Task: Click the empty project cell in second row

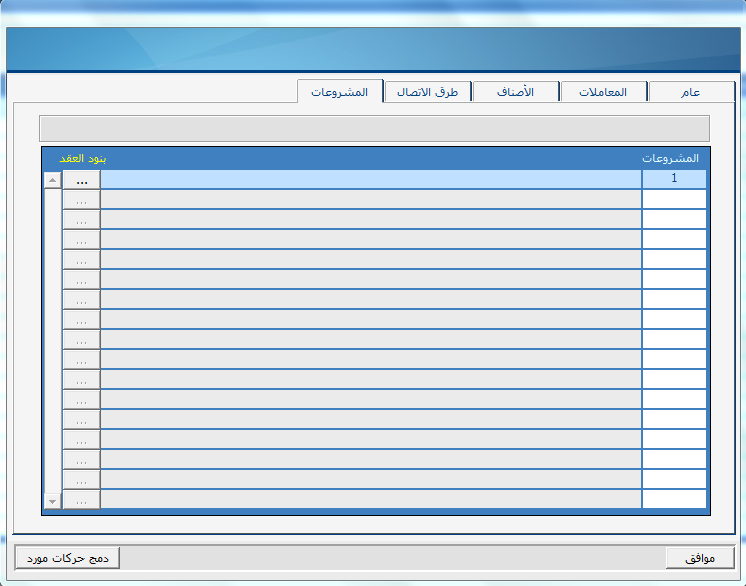Action: [674, 199]
